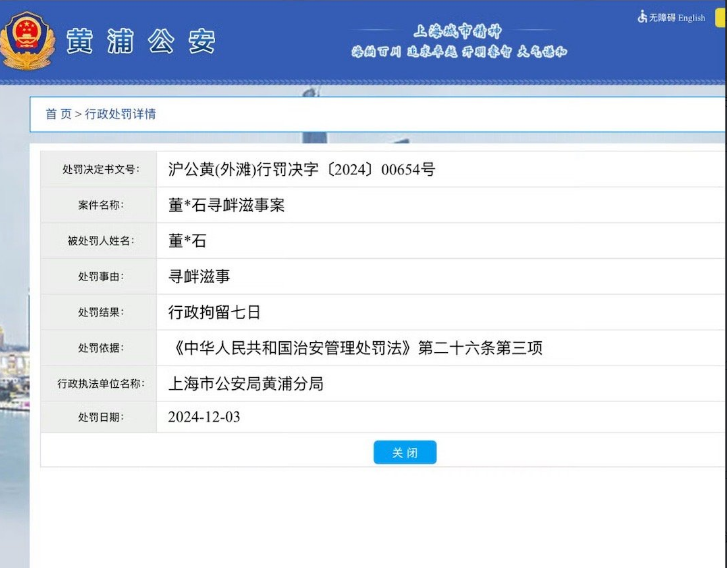The width and height of the screenshot is (727, 568).
Task: Click the document number 沪公黄(外滩)行罚决字 value
Action: [301, 169]
